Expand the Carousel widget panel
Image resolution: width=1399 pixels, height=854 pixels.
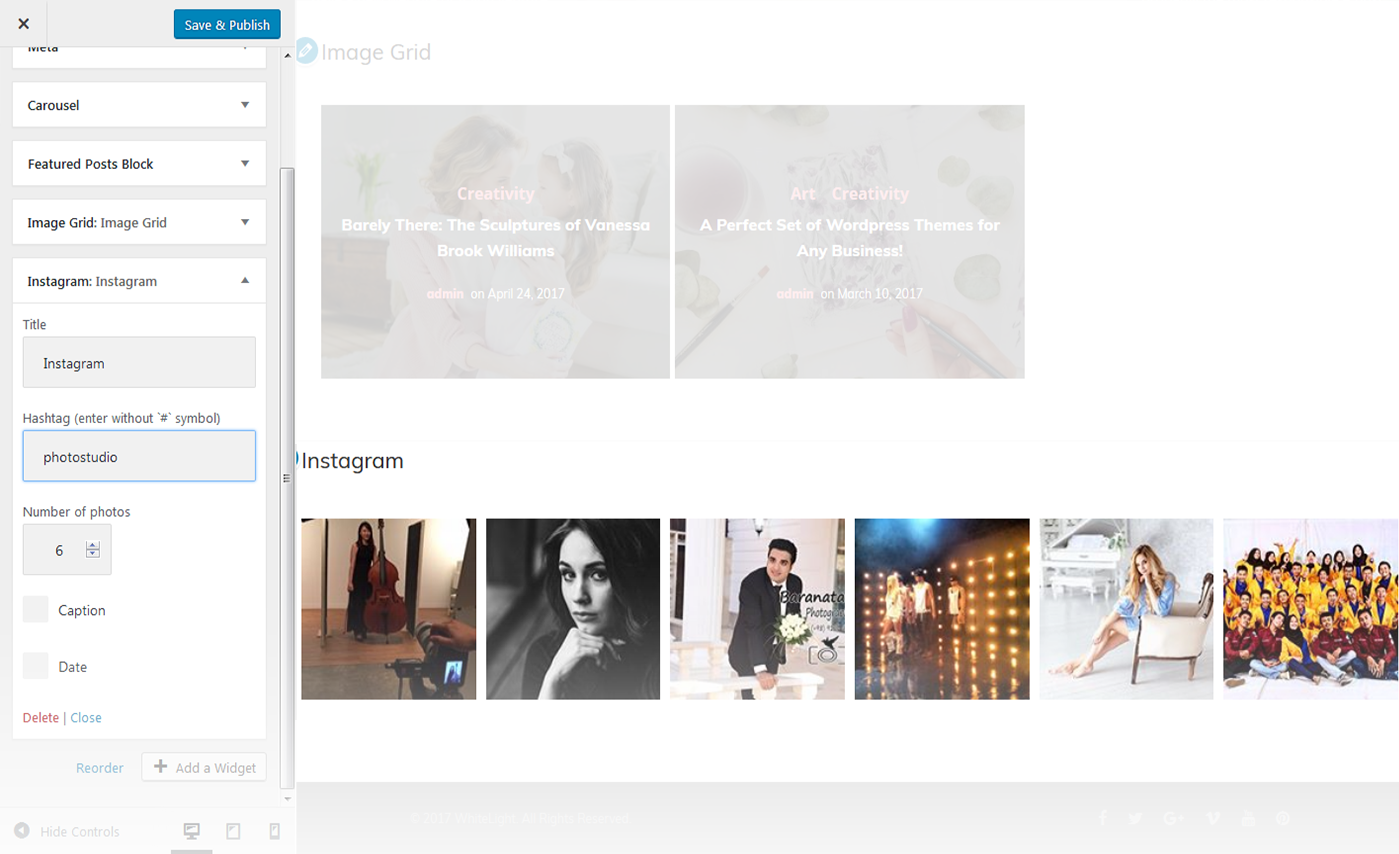[x=139, y=105]
